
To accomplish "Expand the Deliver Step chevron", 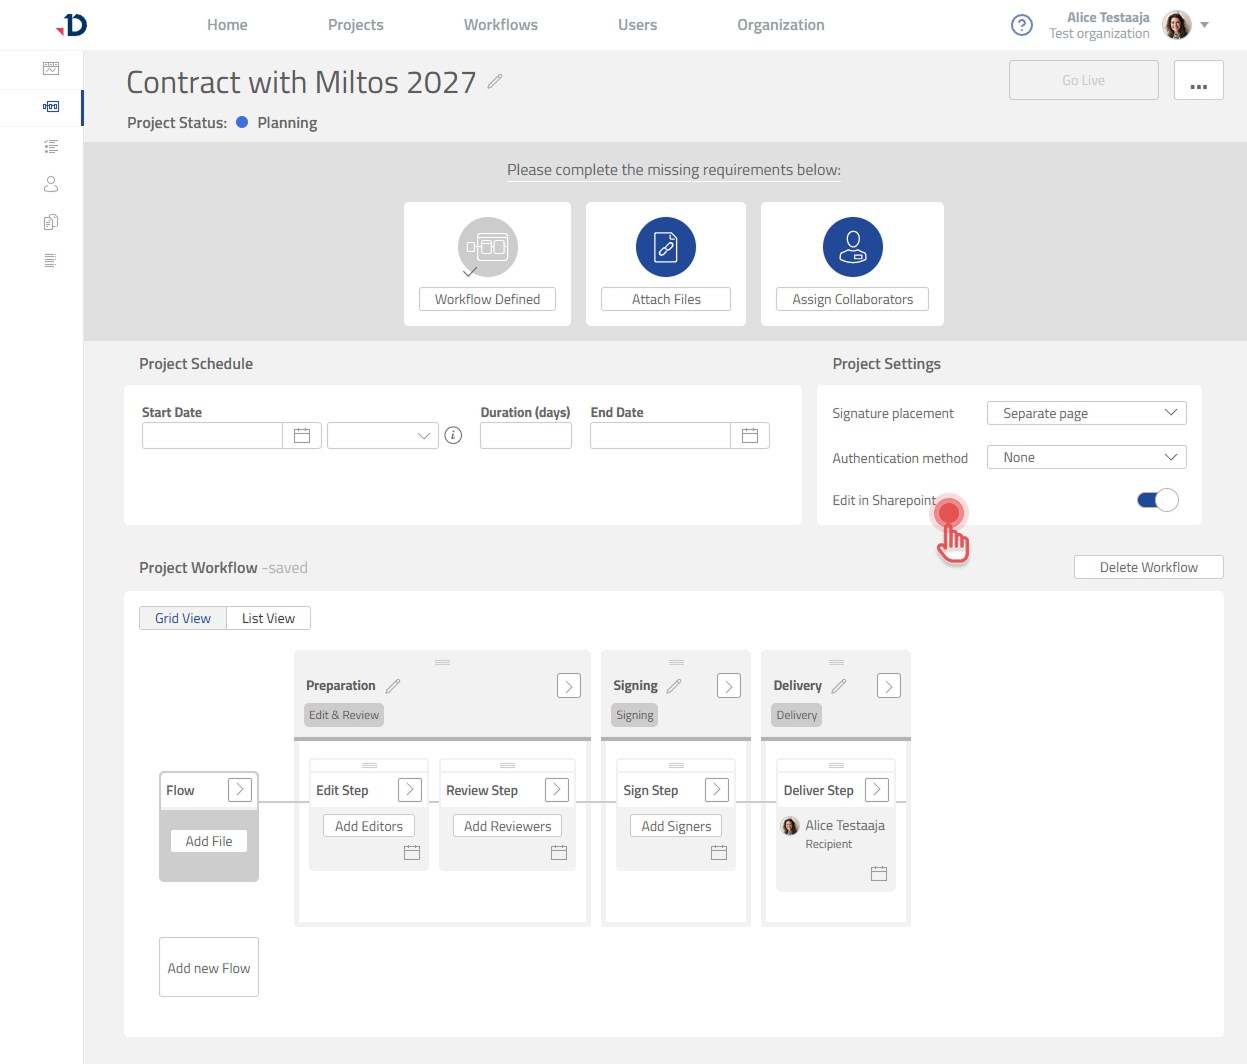I will (x=877, y=790).
